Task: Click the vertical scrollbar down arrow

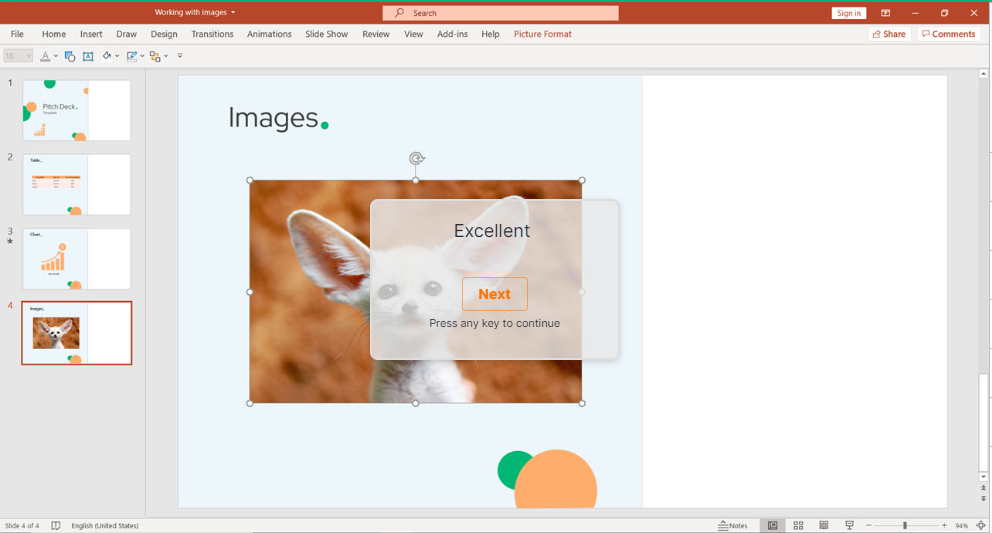Action: [x=983, y=477]
